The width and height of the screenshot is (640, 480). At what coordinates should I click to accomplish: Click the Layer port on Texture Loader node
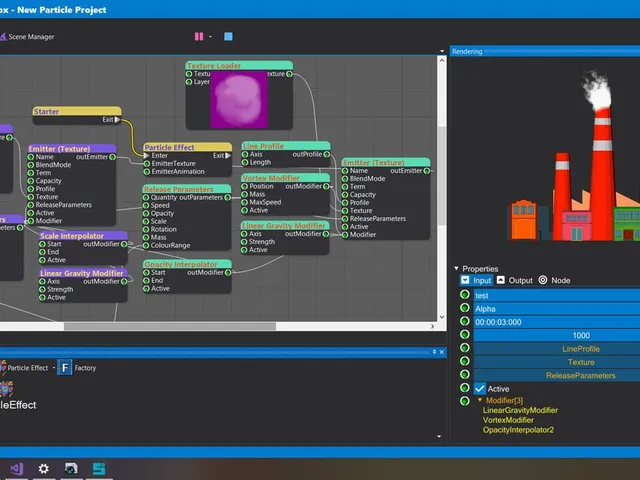189,82
